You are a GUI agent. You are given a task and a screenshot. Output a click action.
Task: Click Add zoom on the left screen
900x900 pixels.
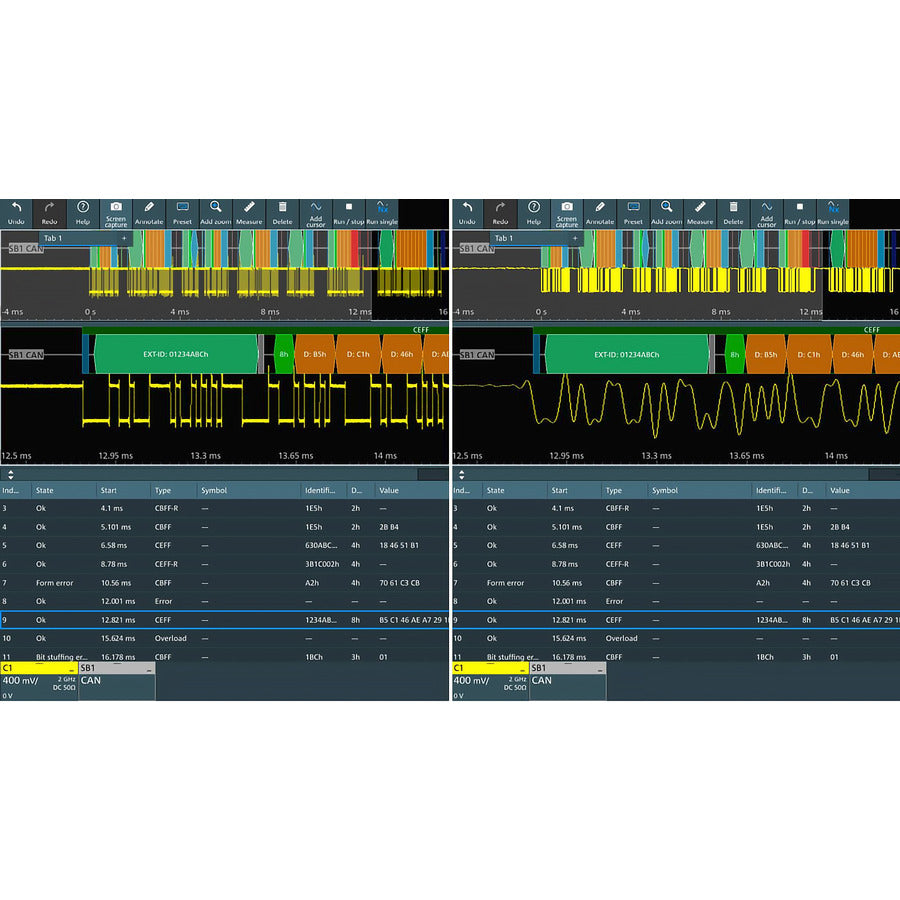tap(216, 214)
